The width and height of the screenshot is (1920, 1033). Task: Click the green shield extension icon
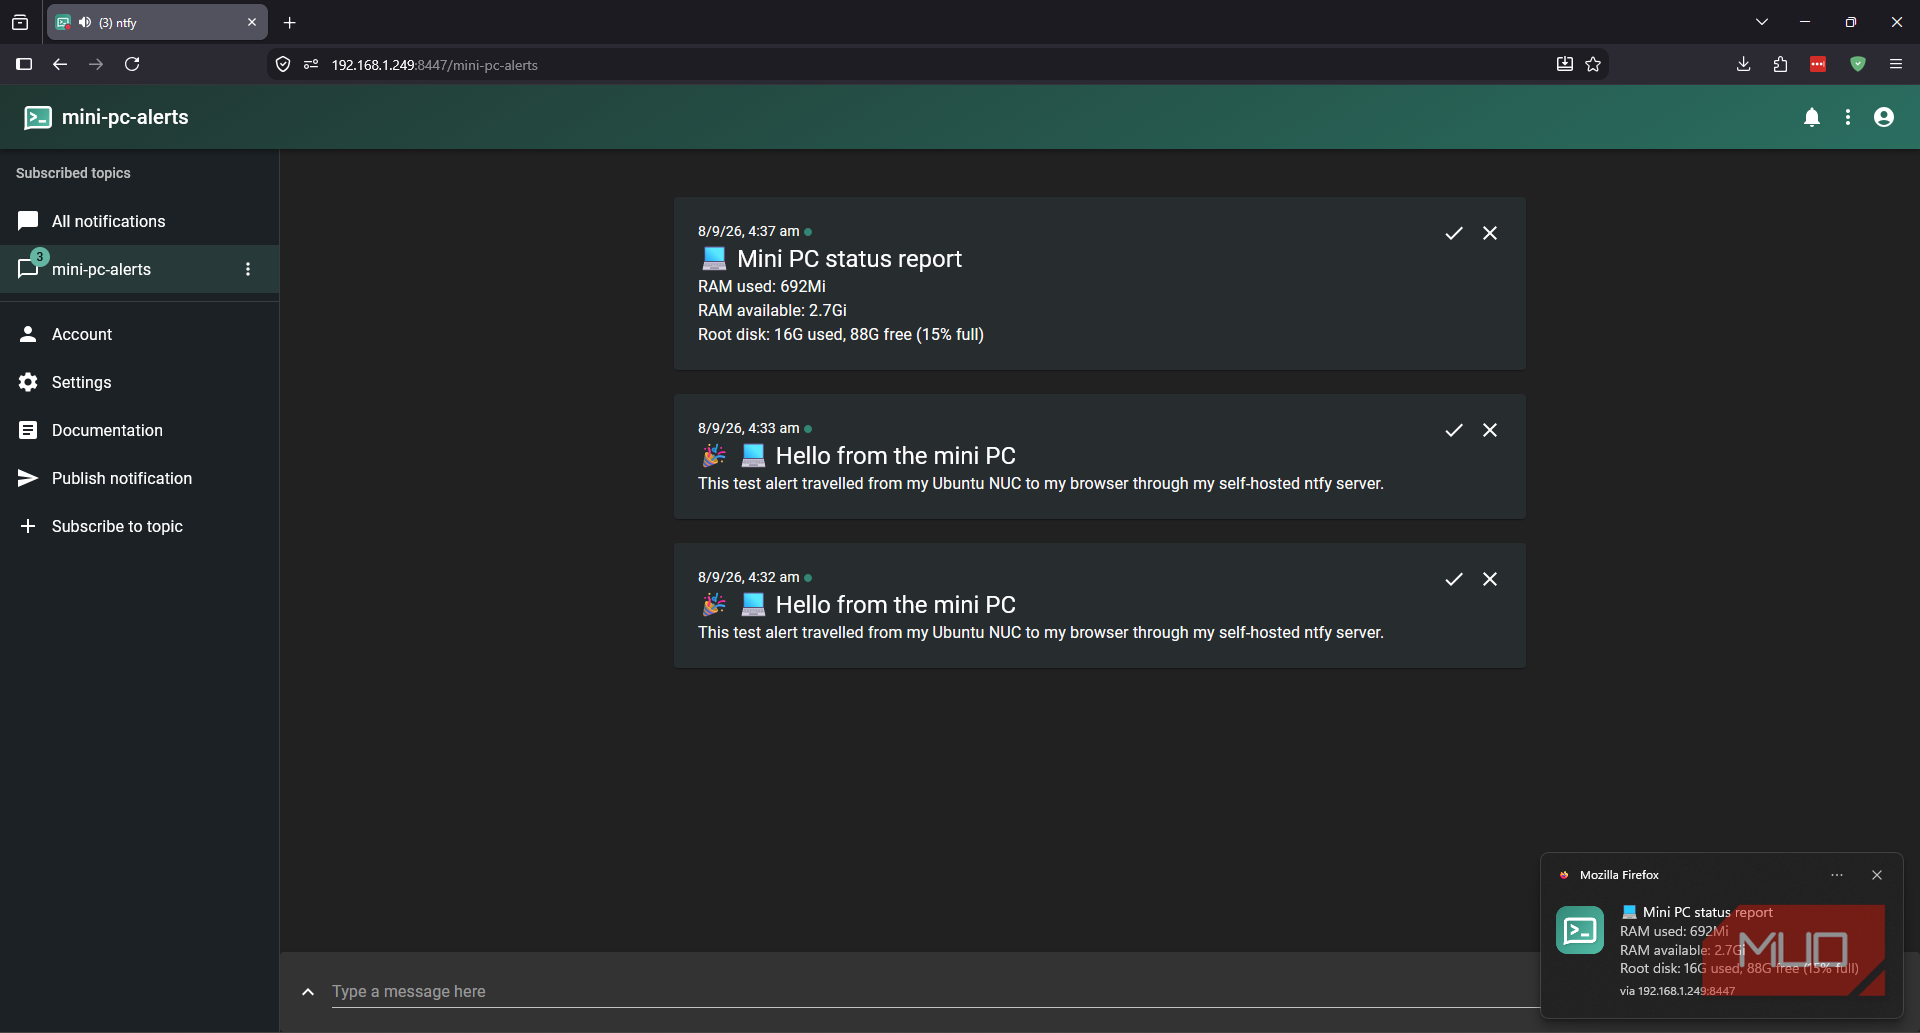(x=1858, y=64)
